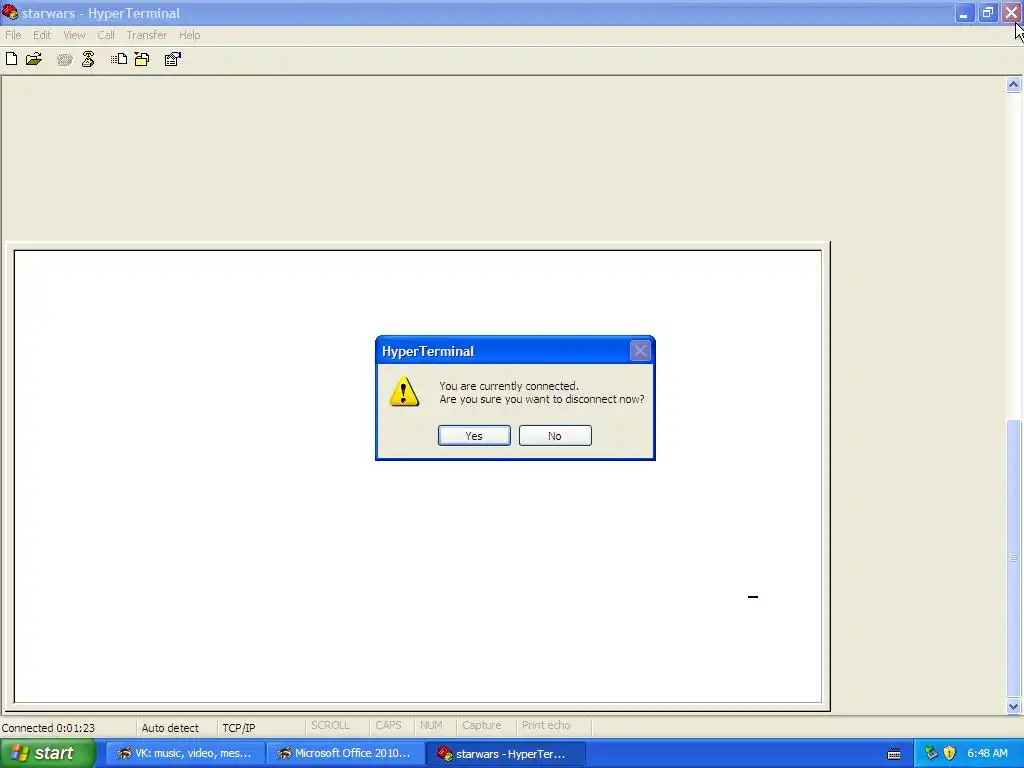Open the Help menu
Image resolution: width=1024 pixels, height=768 pixels.
(189, 35)
